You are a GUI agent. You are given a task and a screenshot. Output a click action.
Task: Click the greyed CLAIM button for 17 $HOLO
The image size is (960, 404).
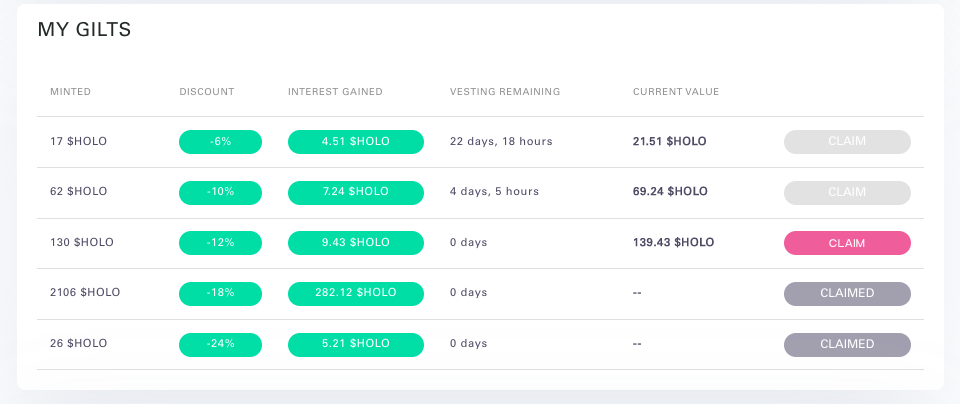click(847, 142)
